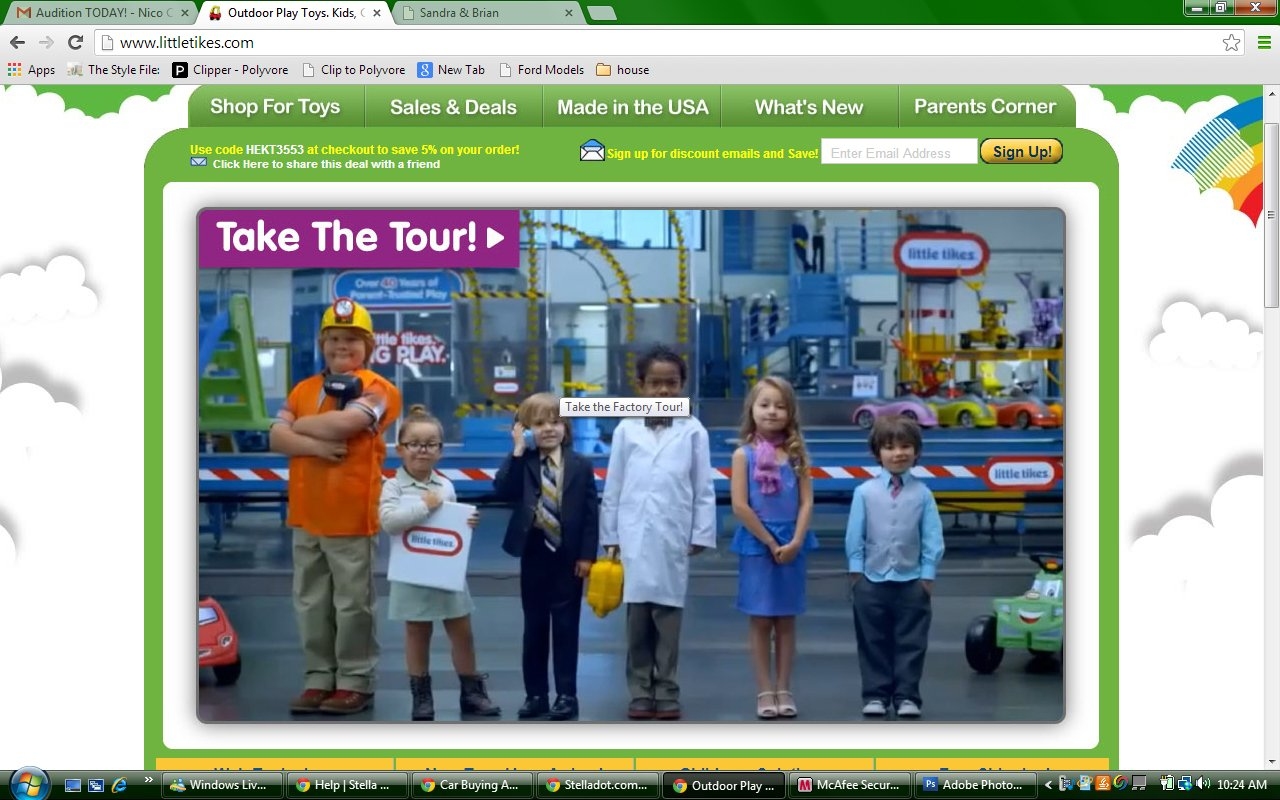Image resolution: width=1280 pixels, height=800 pixels.
Task: Reload the page with the refresh icon
Action: (x=75, y=42)
